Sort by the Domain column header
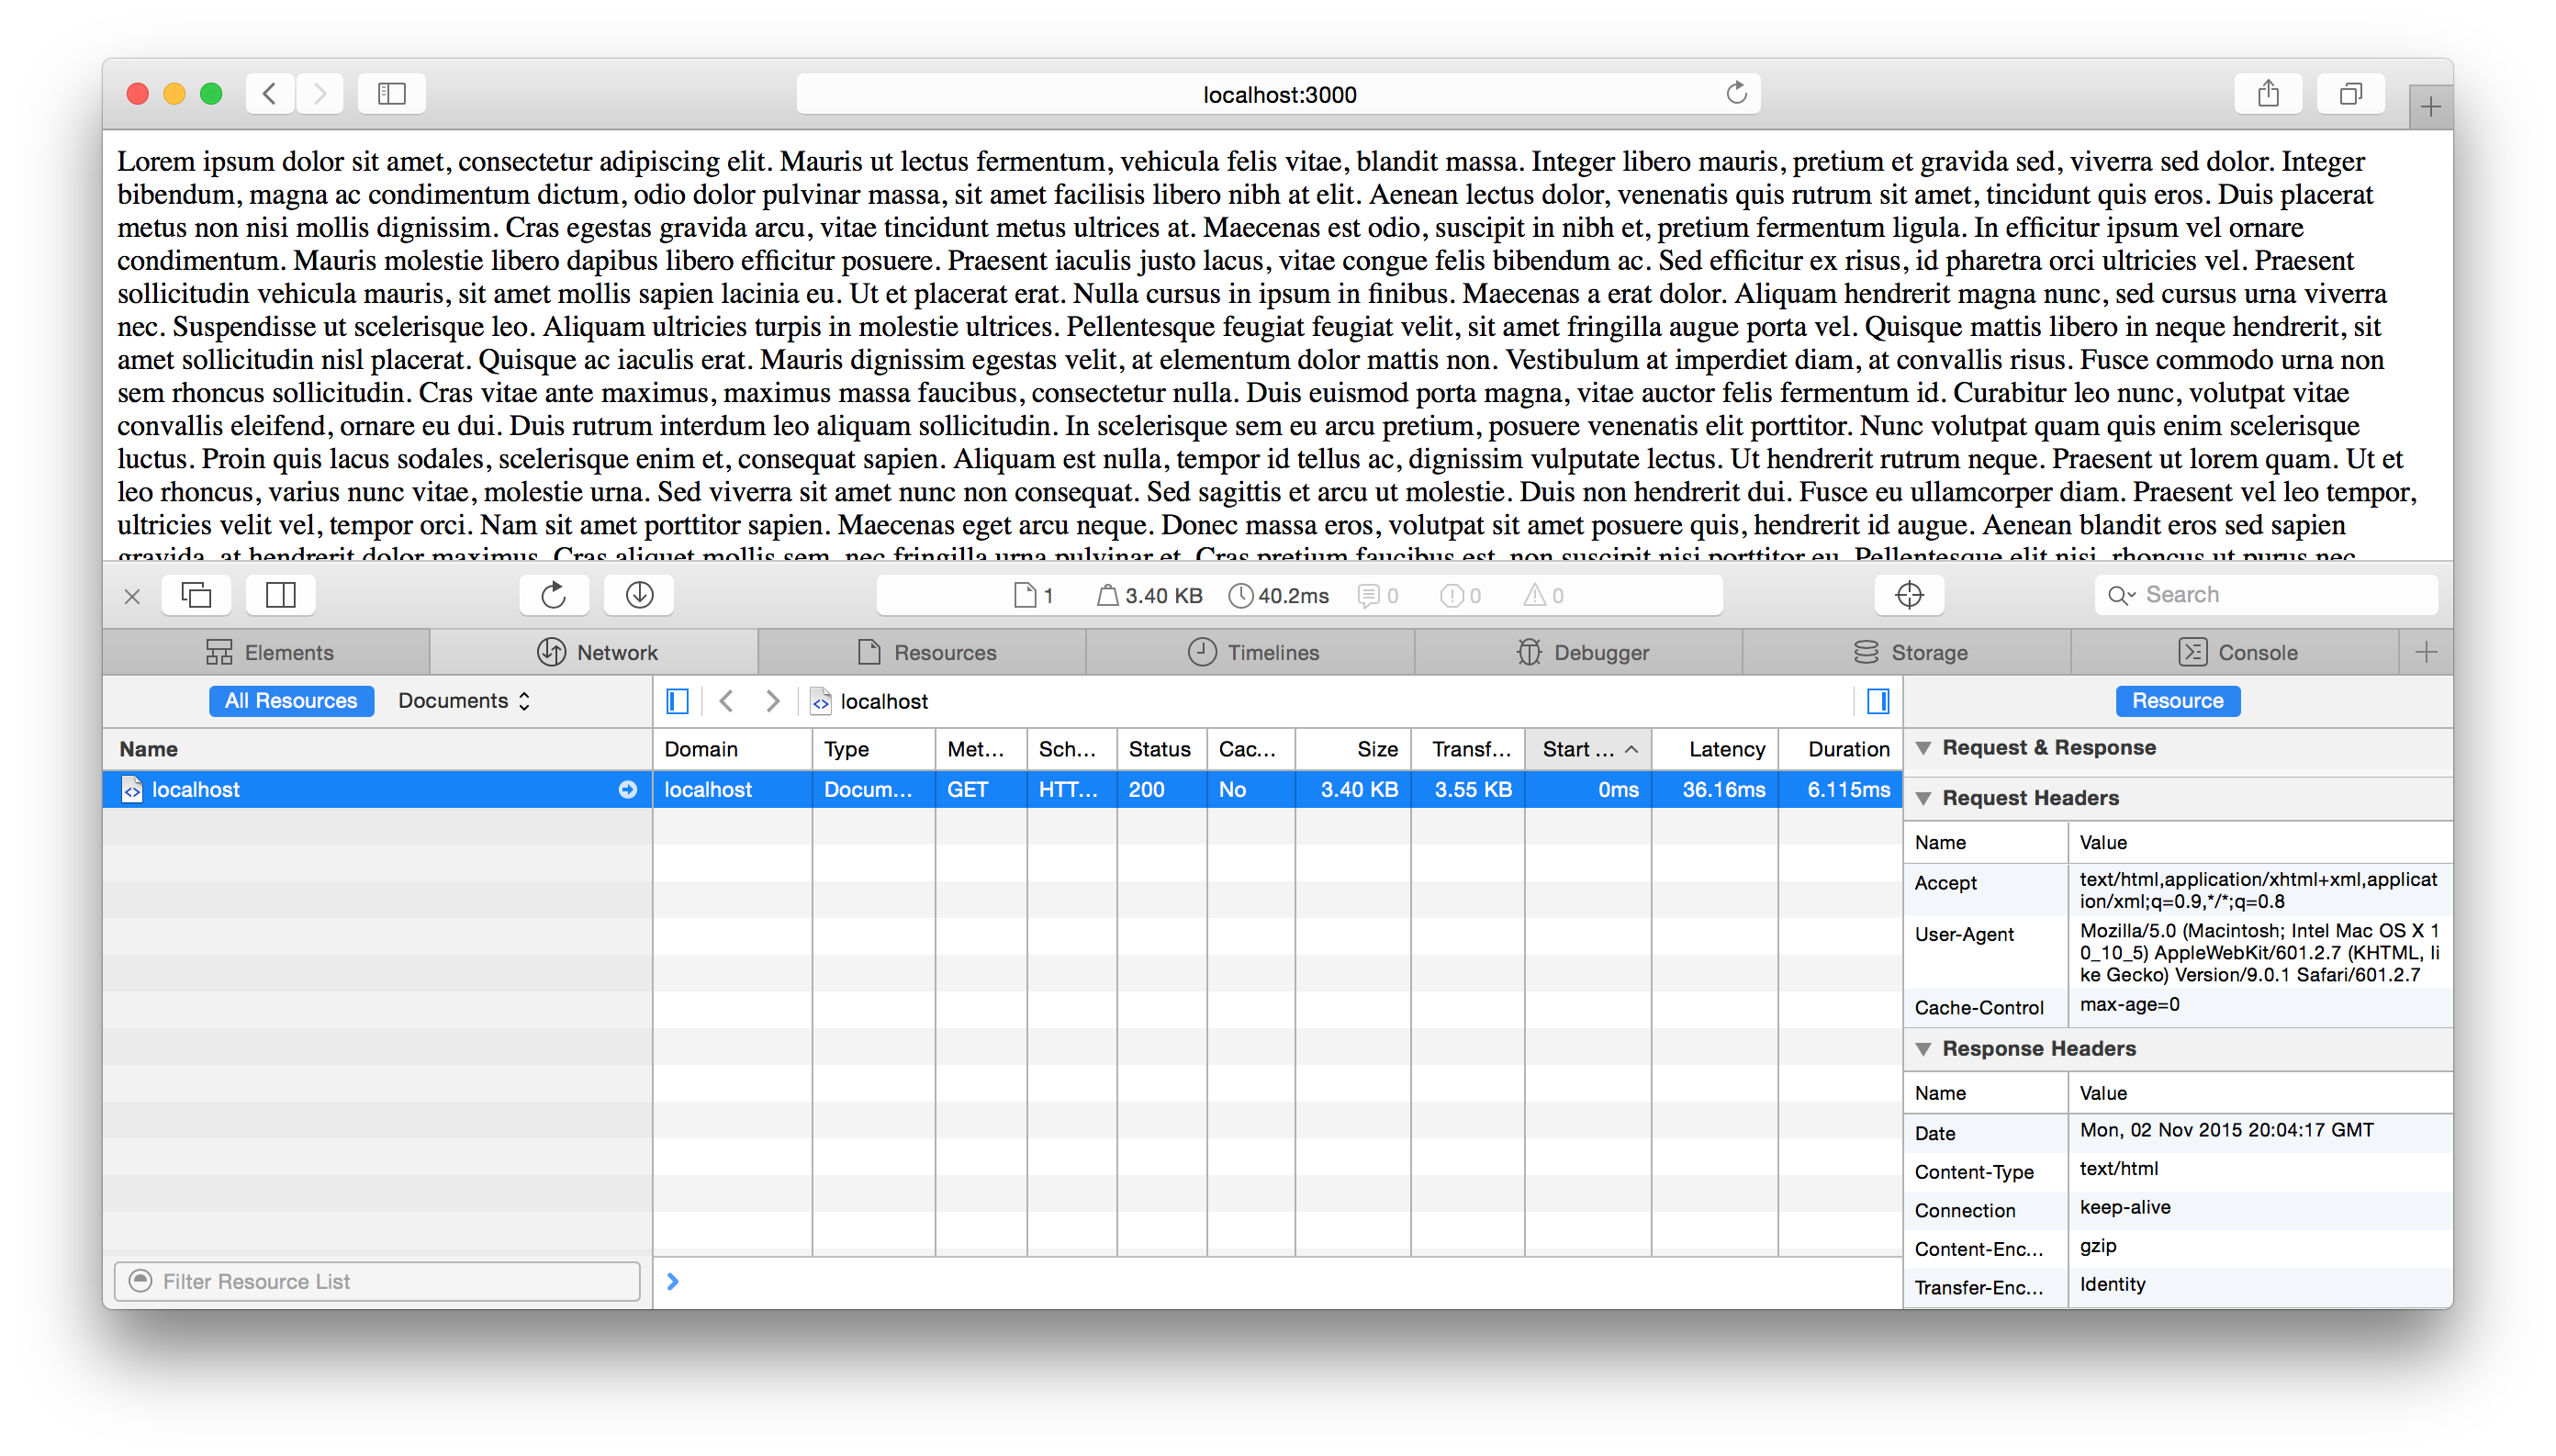This screenshot has height=1456, width=2556. pyautogui.click(x=732, y=749)
